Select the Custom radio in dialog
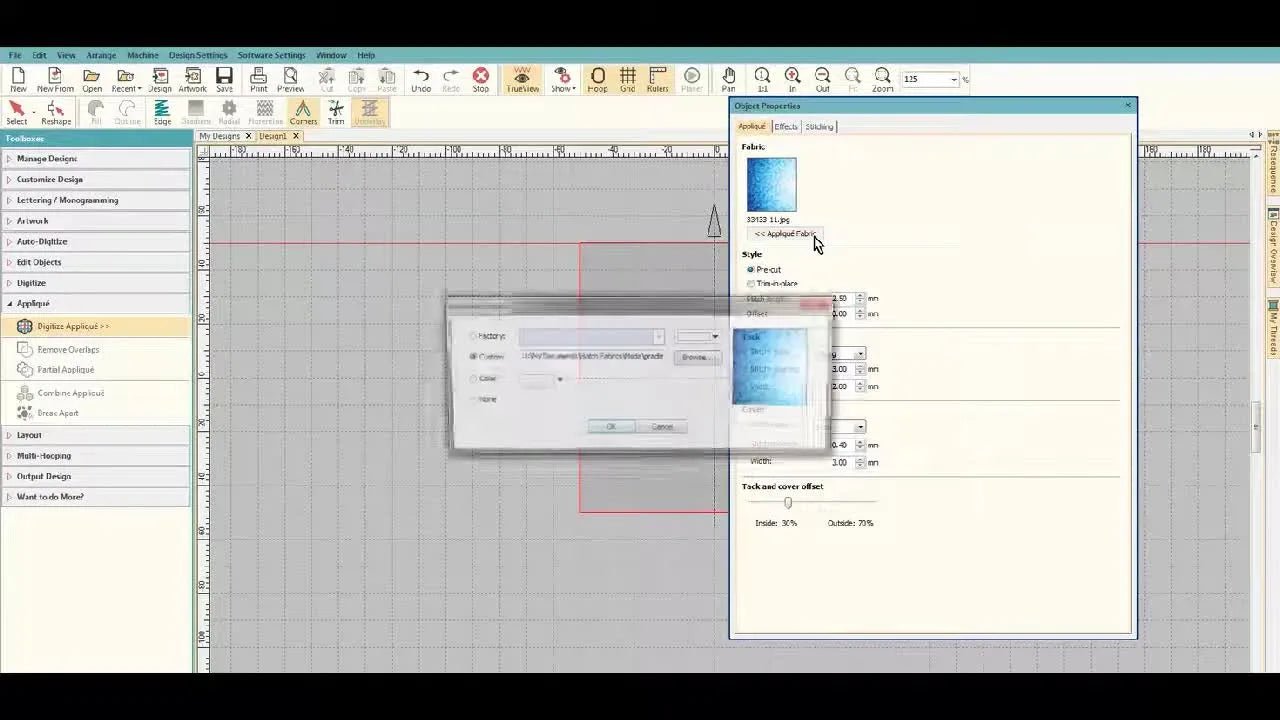 (x=473, y=357)
